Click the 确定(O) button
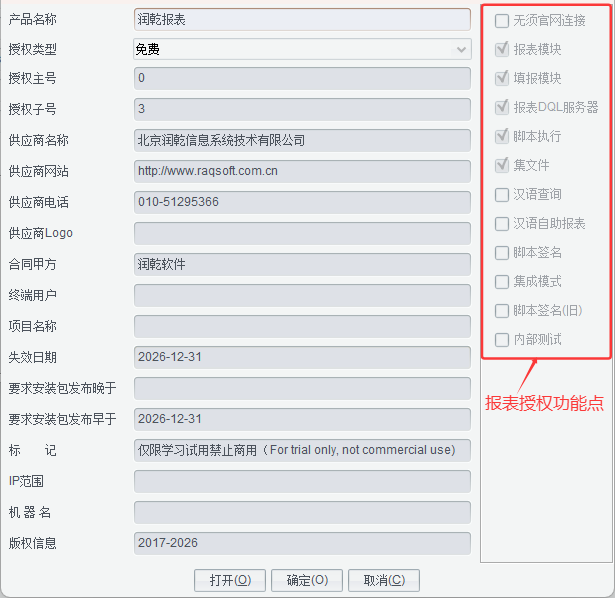Screen dimensions: 615x598 [306, 580]
